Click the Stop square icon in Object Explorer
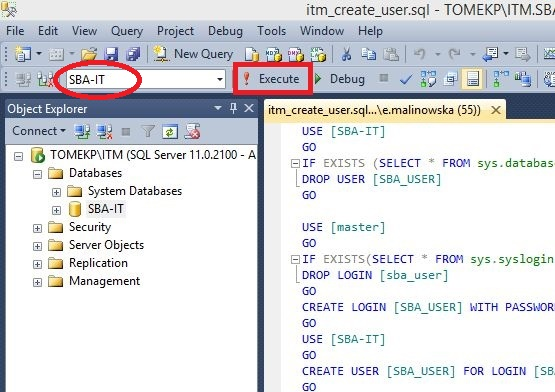 point(126,132)
